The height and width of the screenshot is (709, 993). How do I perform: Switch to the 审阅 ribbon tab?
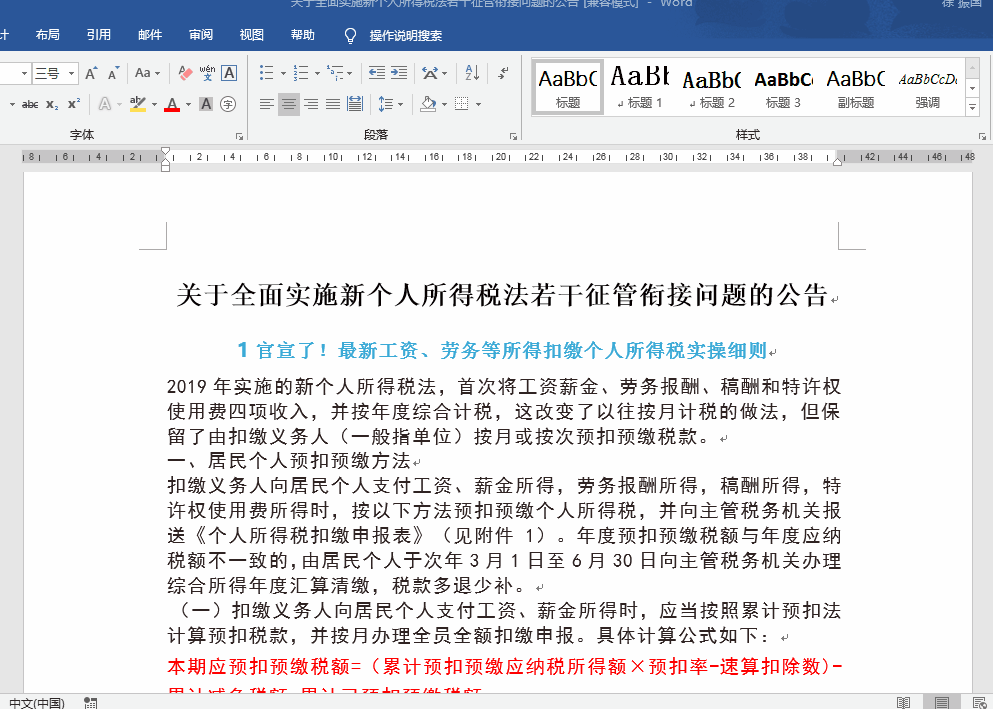tap(199, 34)
